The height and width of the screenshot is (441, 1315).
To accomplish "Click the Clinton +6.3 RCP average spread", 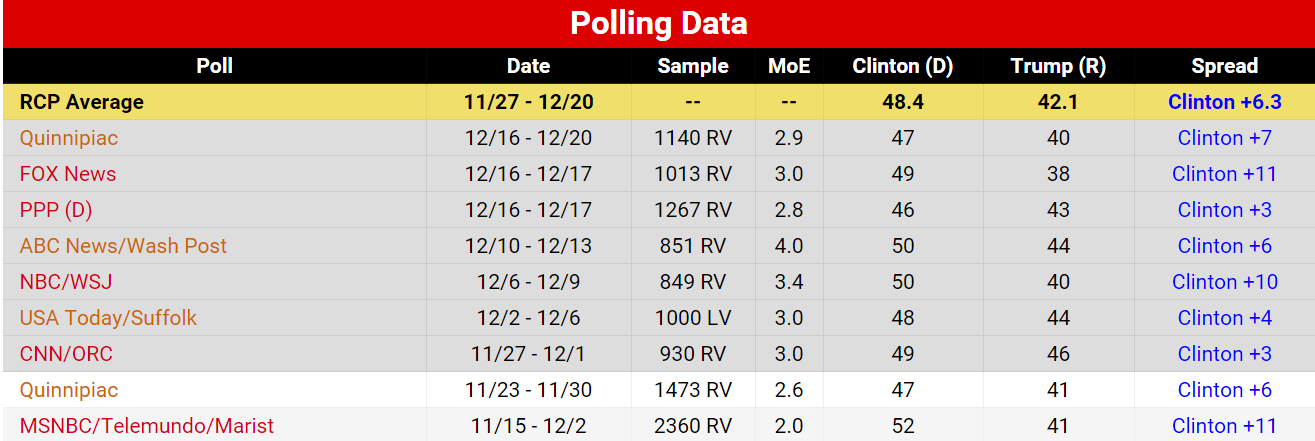I will [x=1224, y=102].
